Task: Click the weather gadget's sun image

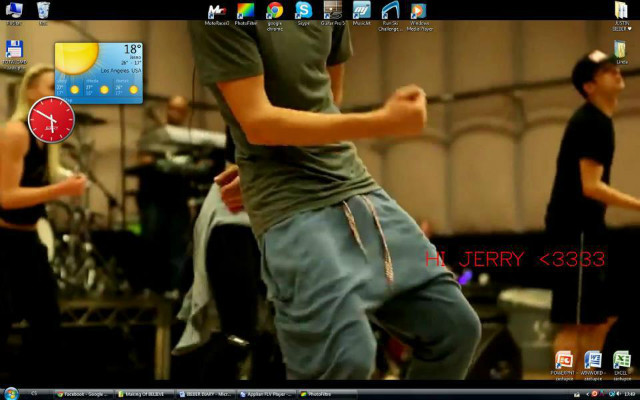Action: click(77, 58)
